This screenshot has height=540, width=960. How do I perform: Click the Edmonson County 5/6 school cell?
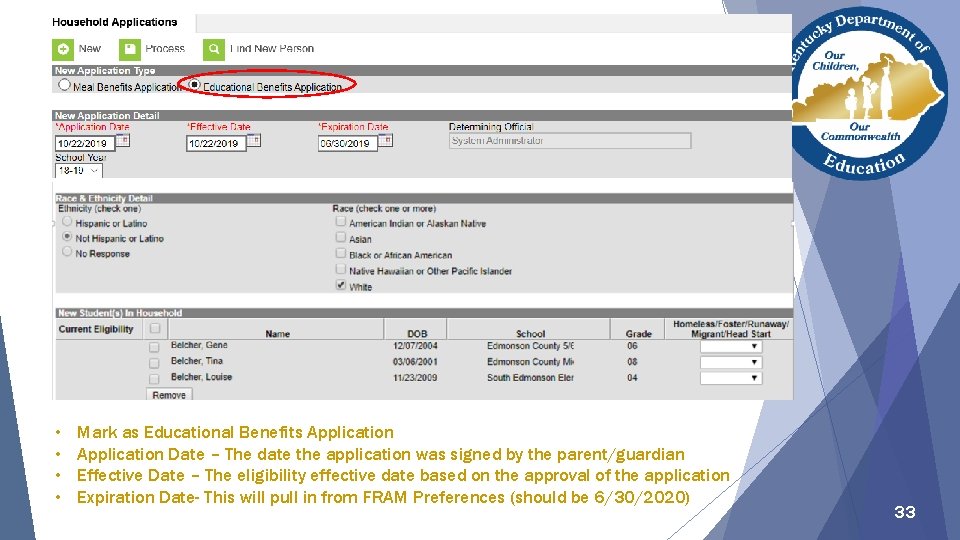click(530, 346)
